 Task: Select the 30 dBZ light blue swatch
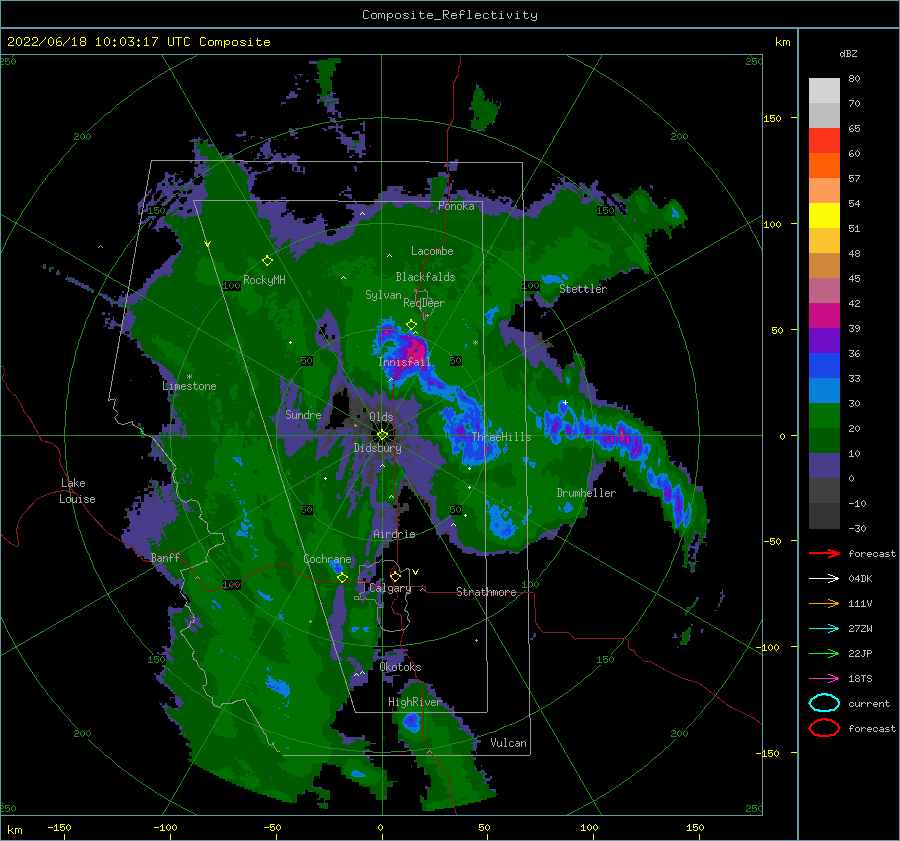pyautogui.click(x=824, y=390)
